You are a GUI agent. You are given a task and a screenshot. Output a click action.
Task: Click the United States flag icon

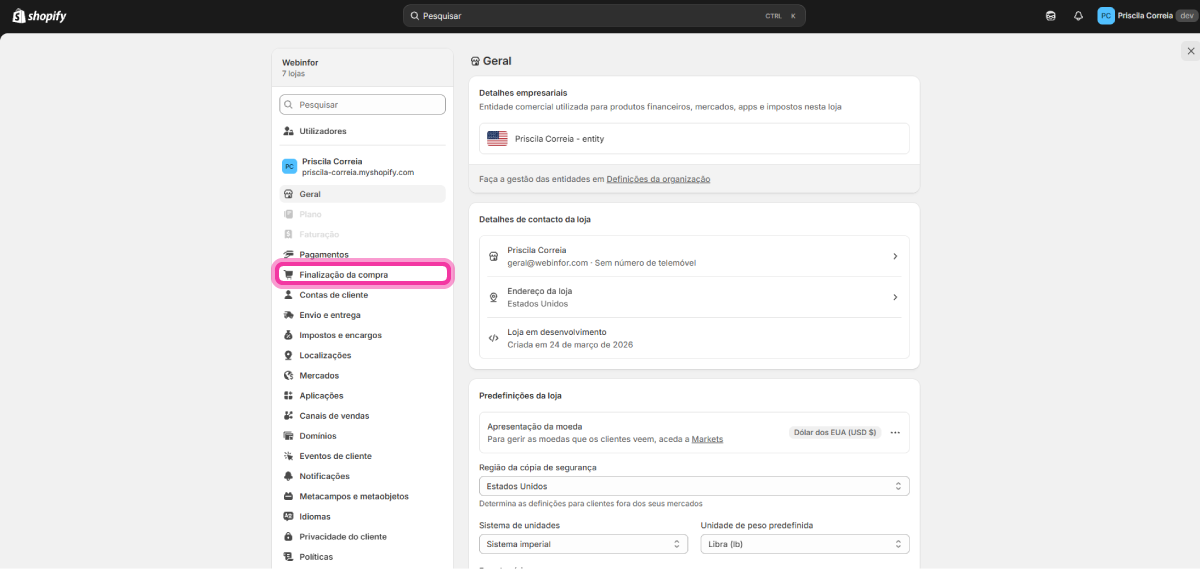tap(497, 139)
